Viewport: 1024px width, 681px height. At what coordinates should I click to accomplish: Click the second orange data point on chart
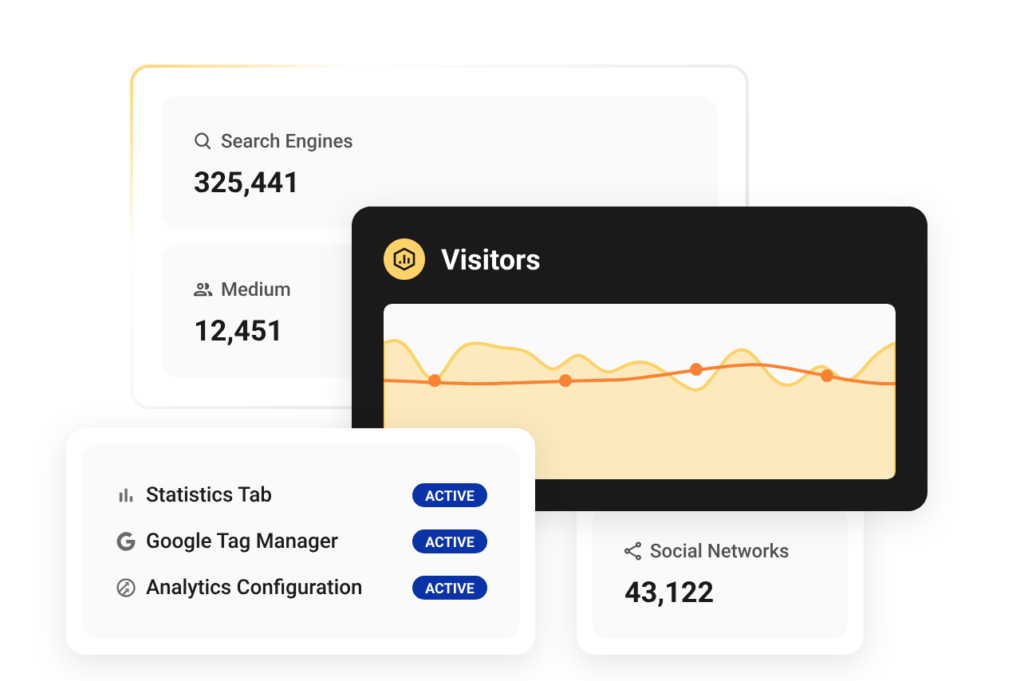565,380
